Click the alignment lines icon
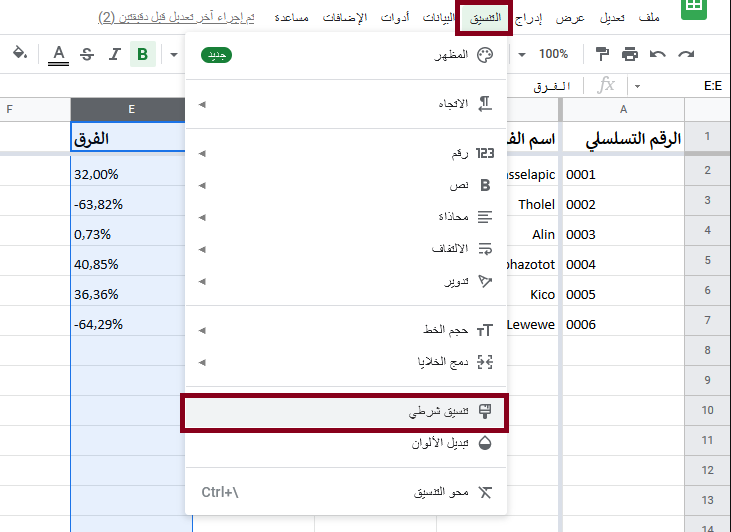 [x=485, y=217]
